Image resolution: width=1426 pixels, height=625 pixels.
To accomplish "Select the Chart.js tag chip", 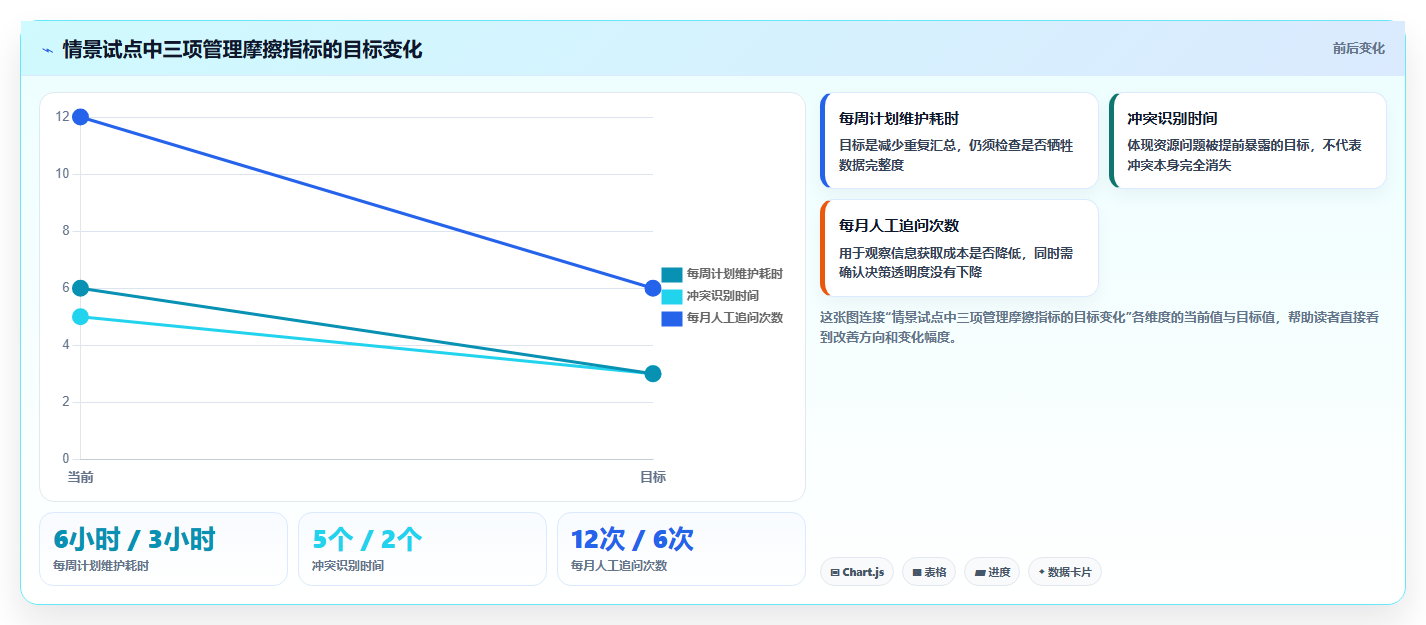I will click(857, 572).
